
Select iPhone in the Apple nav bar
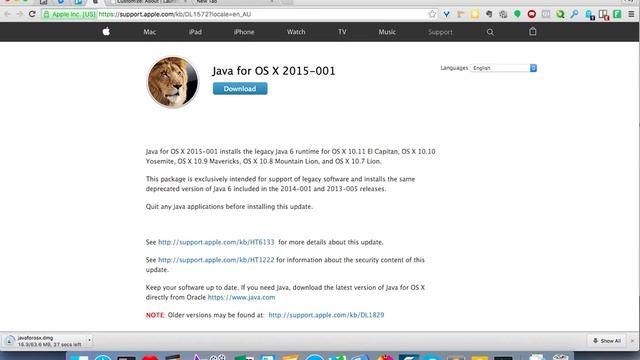point(244,32)
